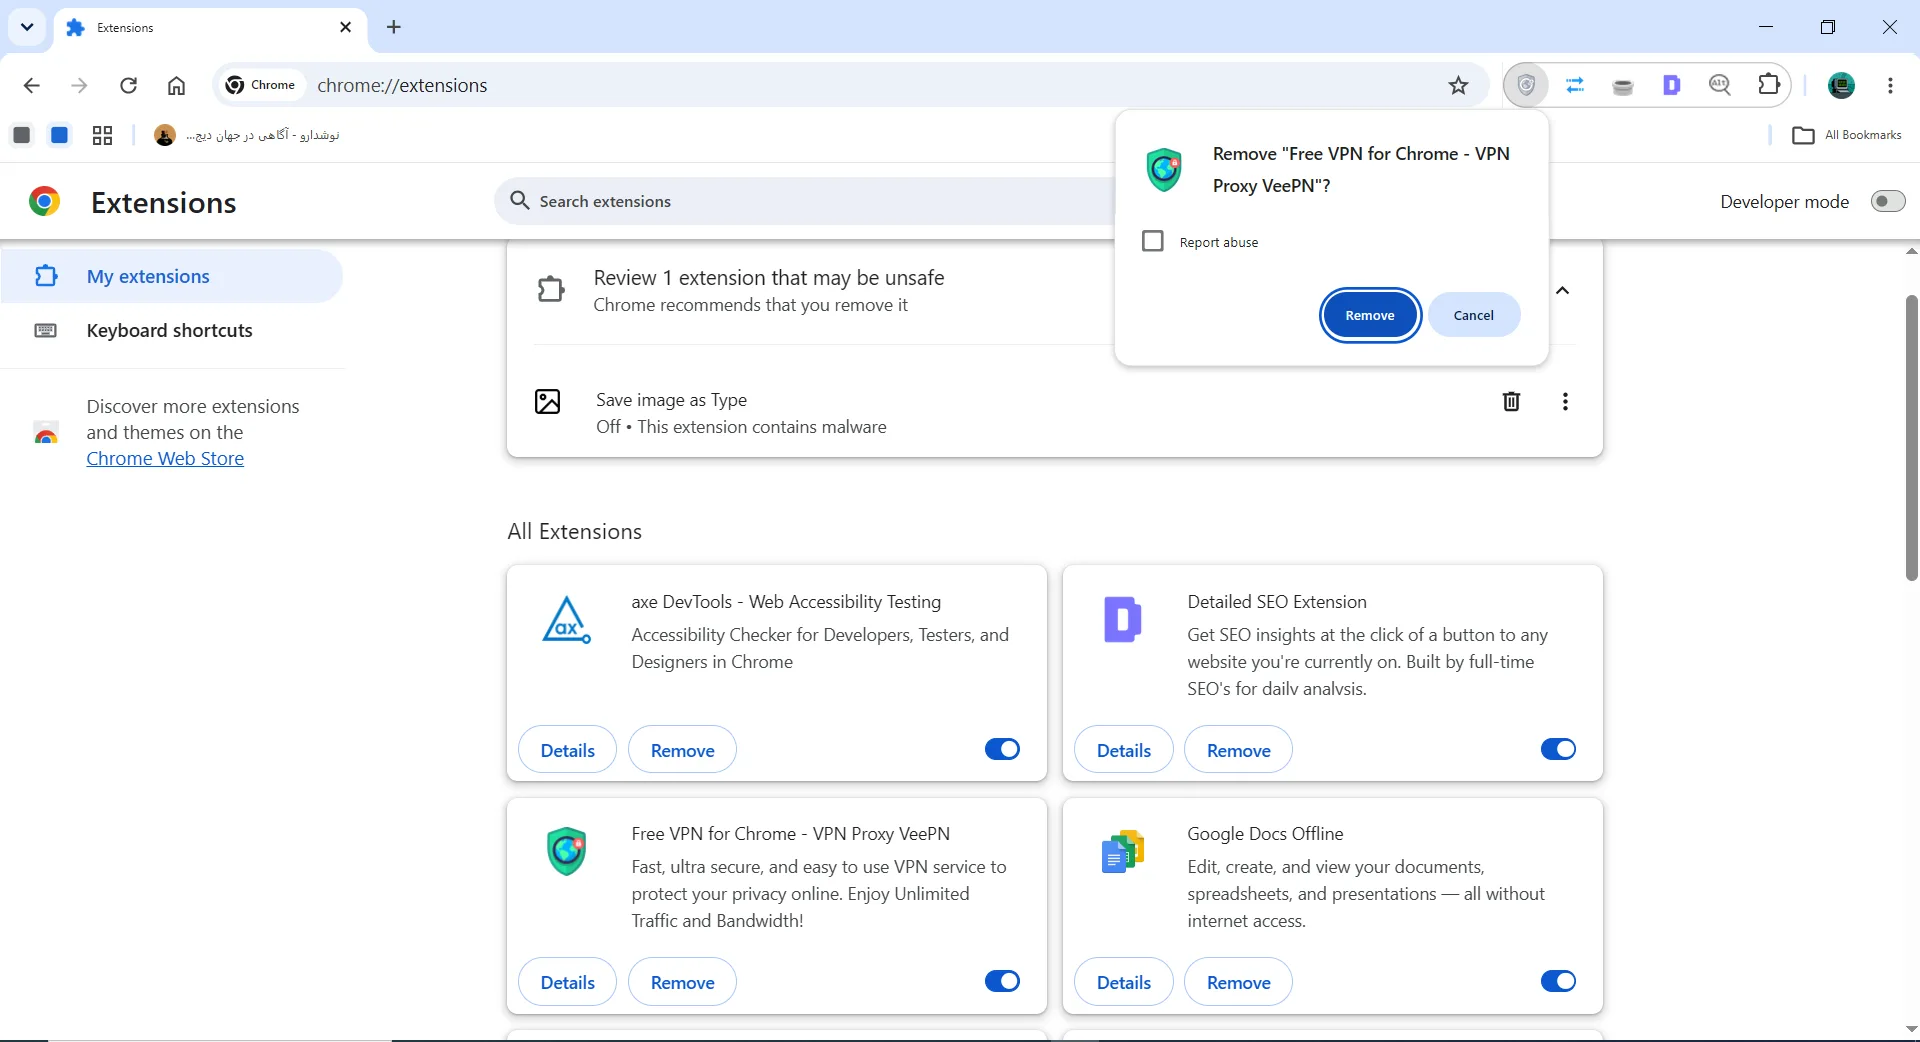Open Keyboard shortcuts in sidebar
1920x1042 pixels.
(172, 331)
